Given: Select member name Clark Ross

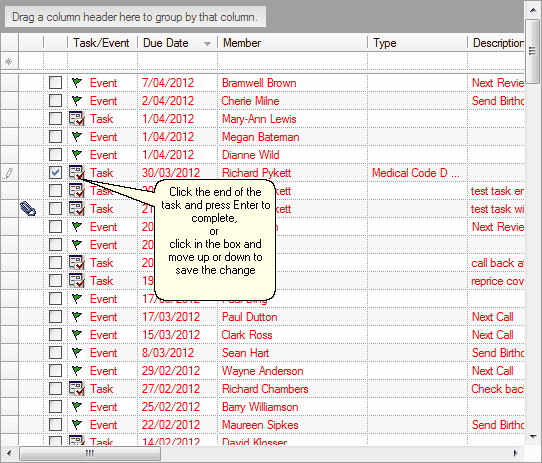Looking at the screenshot, I should point(247,334).
